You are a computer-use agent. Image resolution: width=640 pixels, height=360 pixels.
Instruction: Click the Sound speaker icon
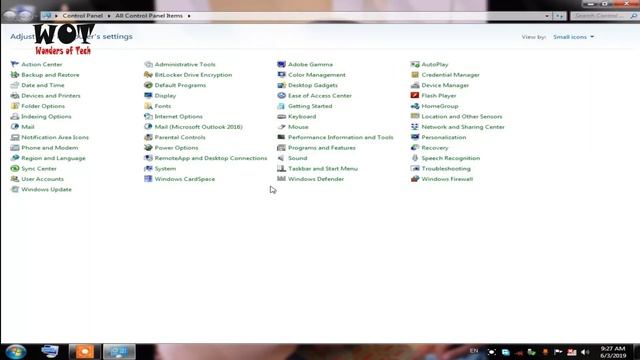[281, 158]
